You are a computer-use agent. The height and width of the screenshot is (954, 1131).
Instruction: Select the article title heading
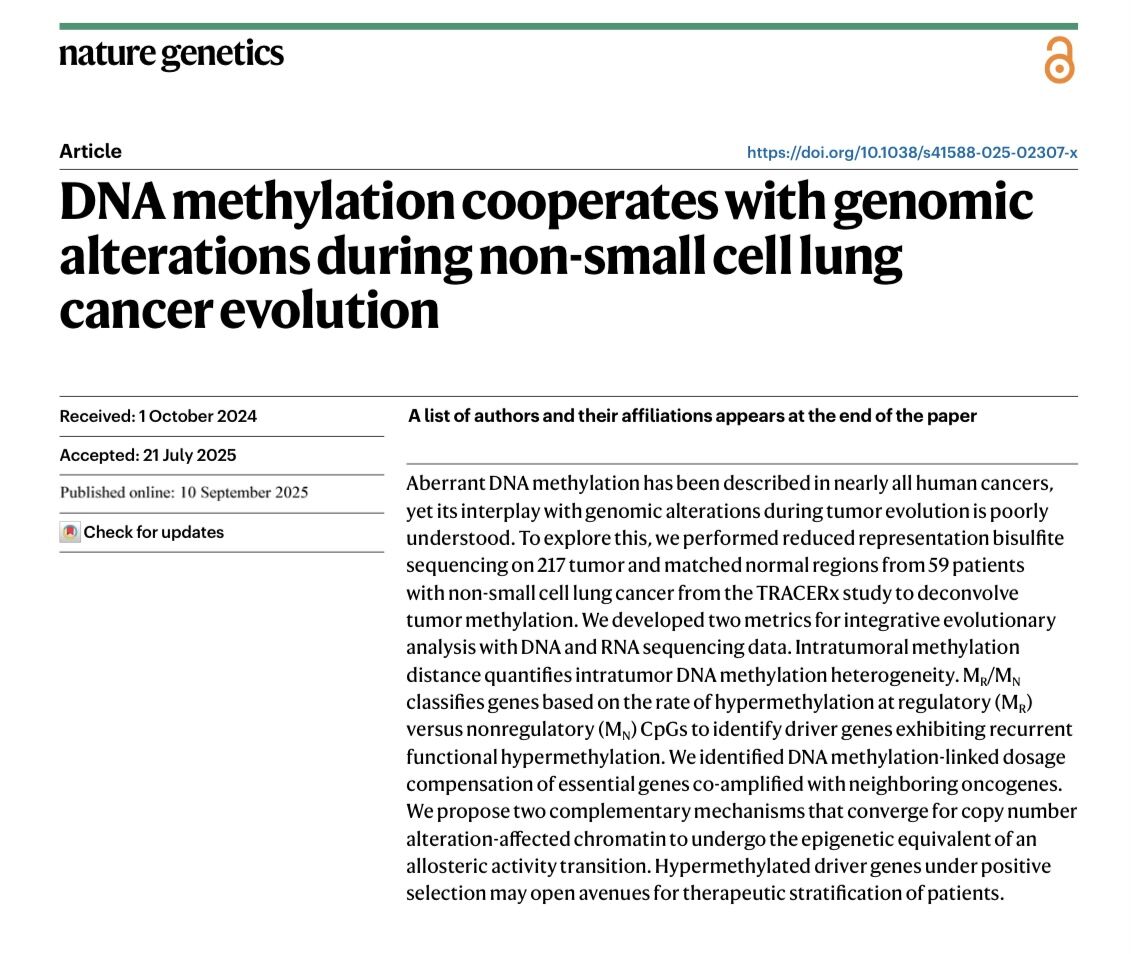coord(546,255)
